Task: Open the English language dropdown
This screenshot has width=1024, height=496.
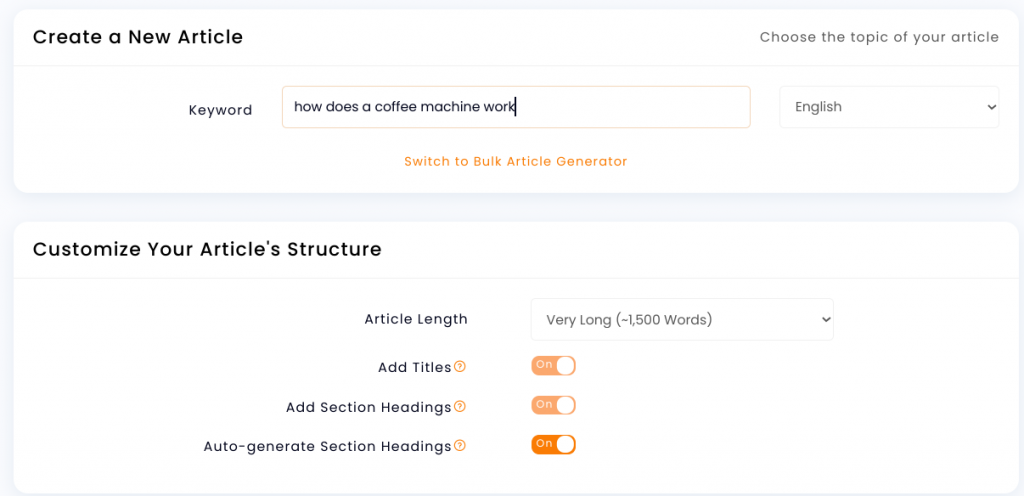Action: (x=889, y=107)
